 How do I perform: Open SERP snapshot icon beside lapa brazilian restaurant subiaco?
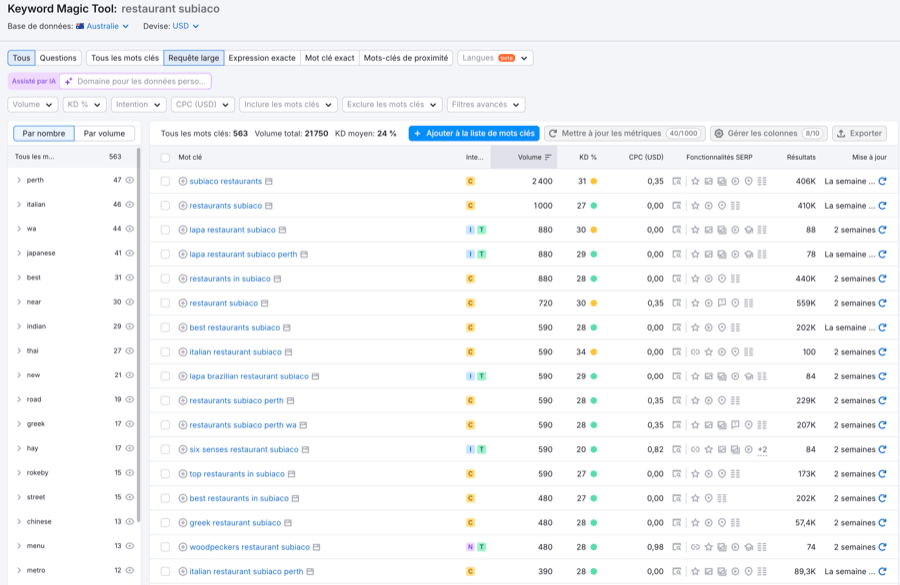(x=315, y=376)
